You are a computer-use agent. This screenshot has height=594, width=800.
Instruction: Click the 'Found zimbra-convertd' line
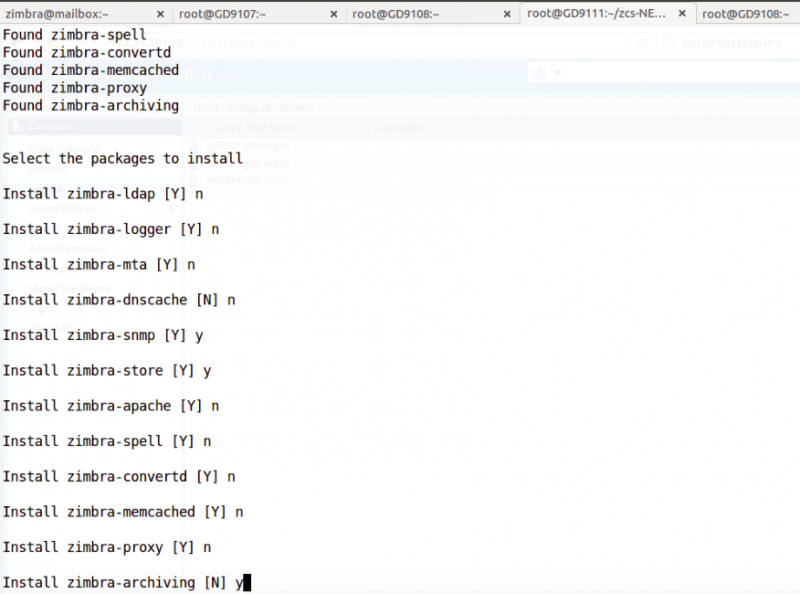pyautogui.click(x=87, y=53)
